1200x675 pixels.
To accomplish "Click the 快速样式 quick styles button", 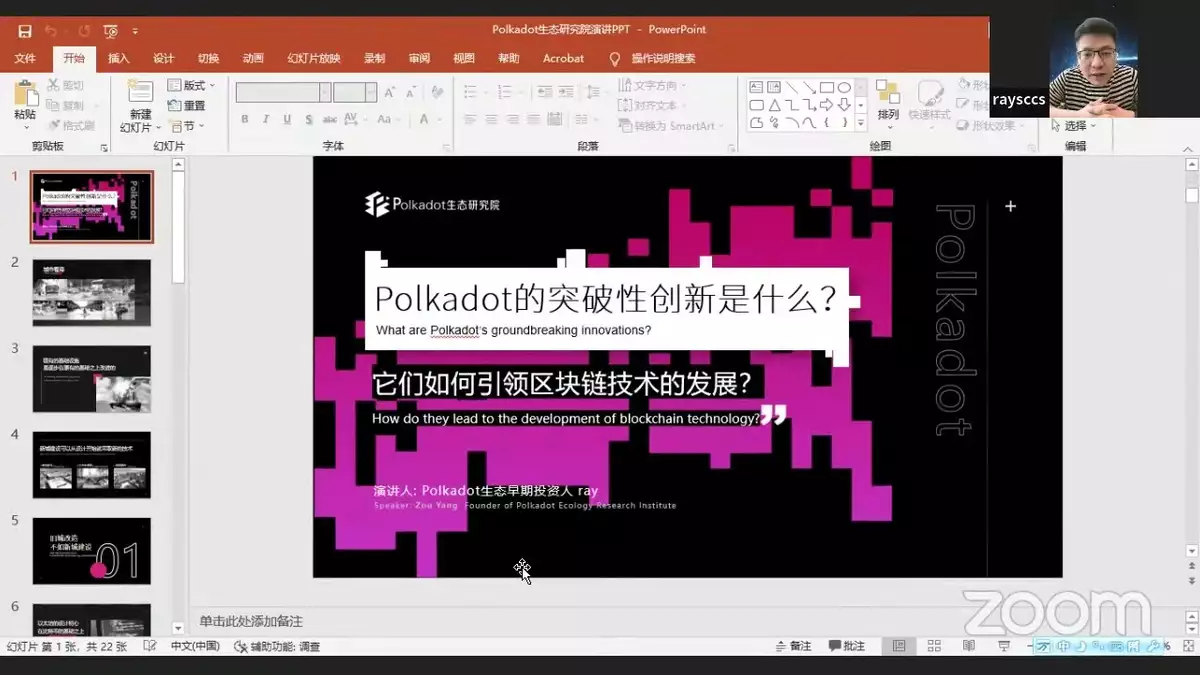I will click(931, 102).
